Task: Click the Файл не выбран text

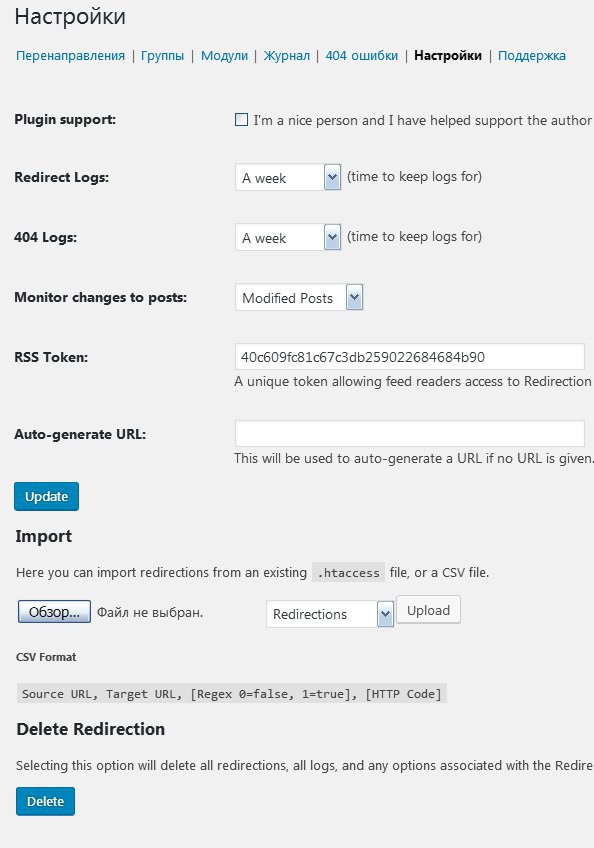Action: click(150, 613)
